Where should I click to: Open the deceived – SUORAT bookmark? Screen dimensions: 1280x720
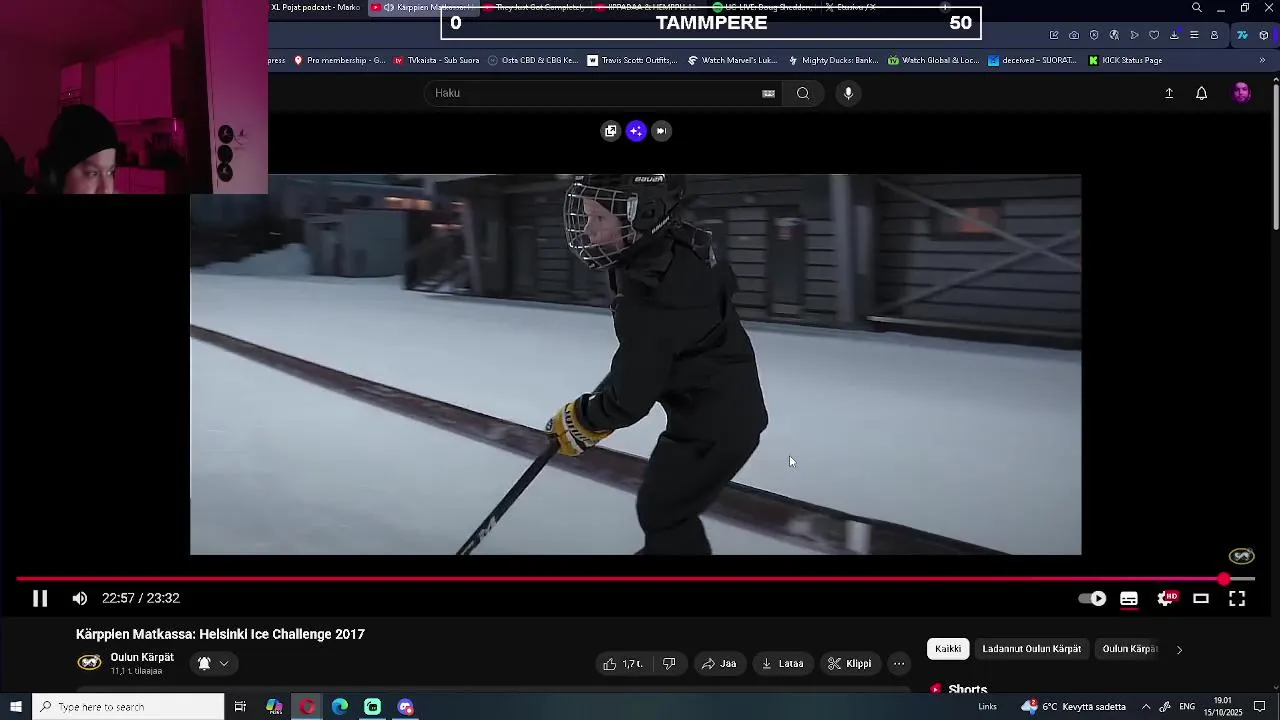pyautogui.click(x=1032, y=60)
